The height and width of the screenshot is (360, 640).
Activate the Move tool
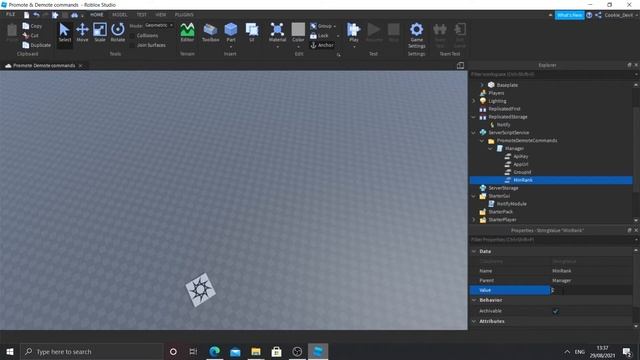click(x=82, y=32)
